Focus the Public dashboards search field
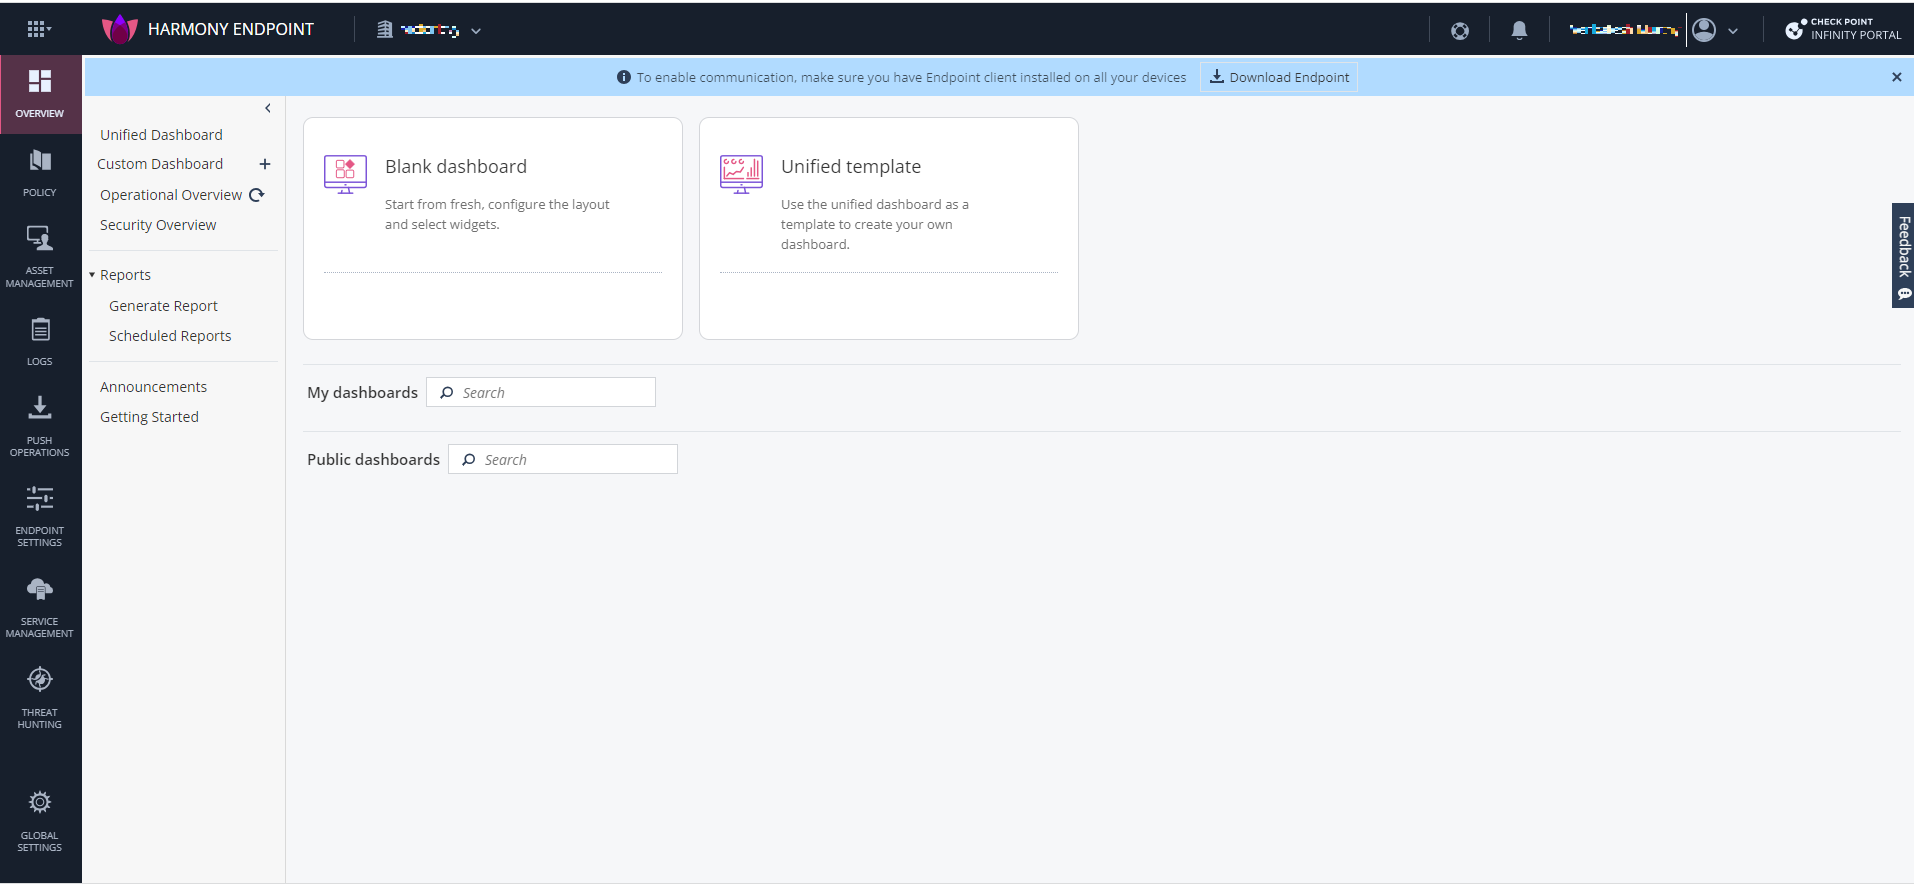The image size is (1914, 884). click(x=563, y=459)
